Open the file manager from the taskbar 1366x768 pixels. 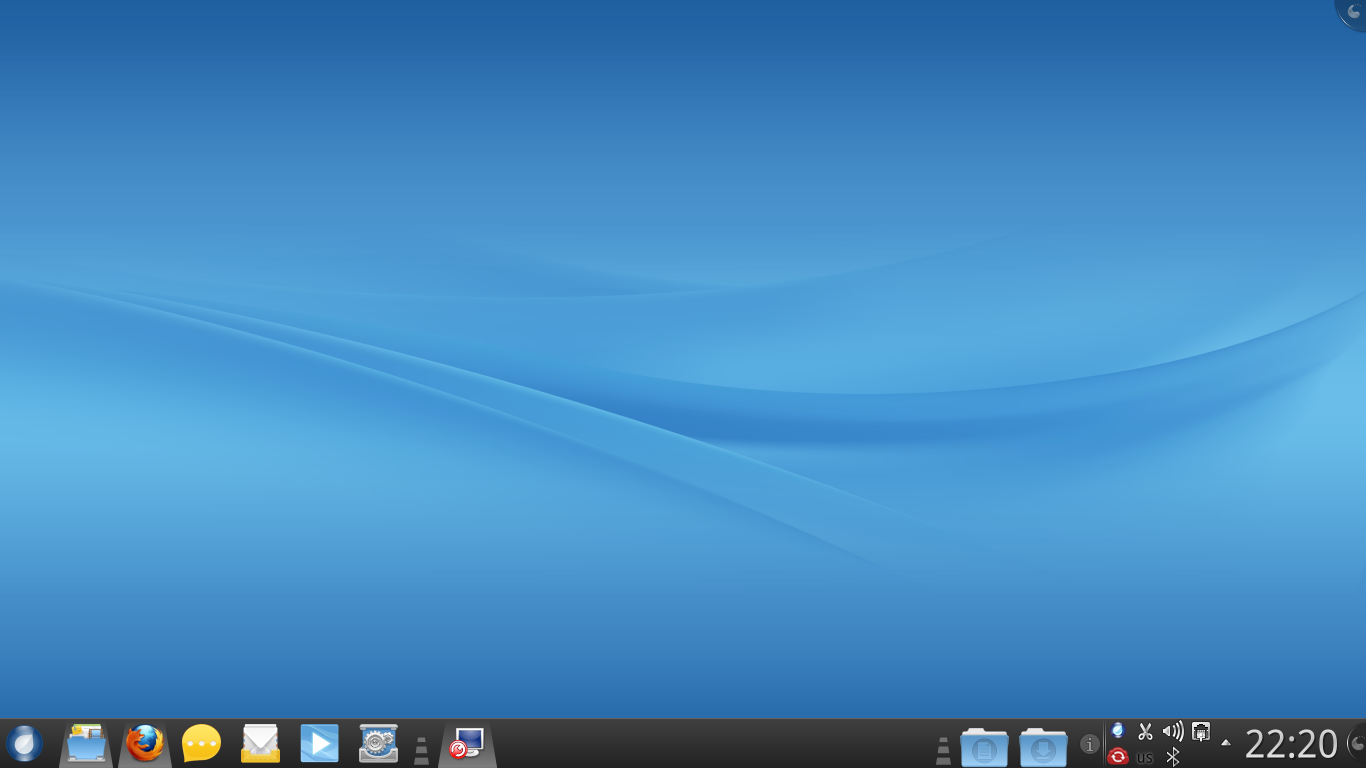[85, 742]
